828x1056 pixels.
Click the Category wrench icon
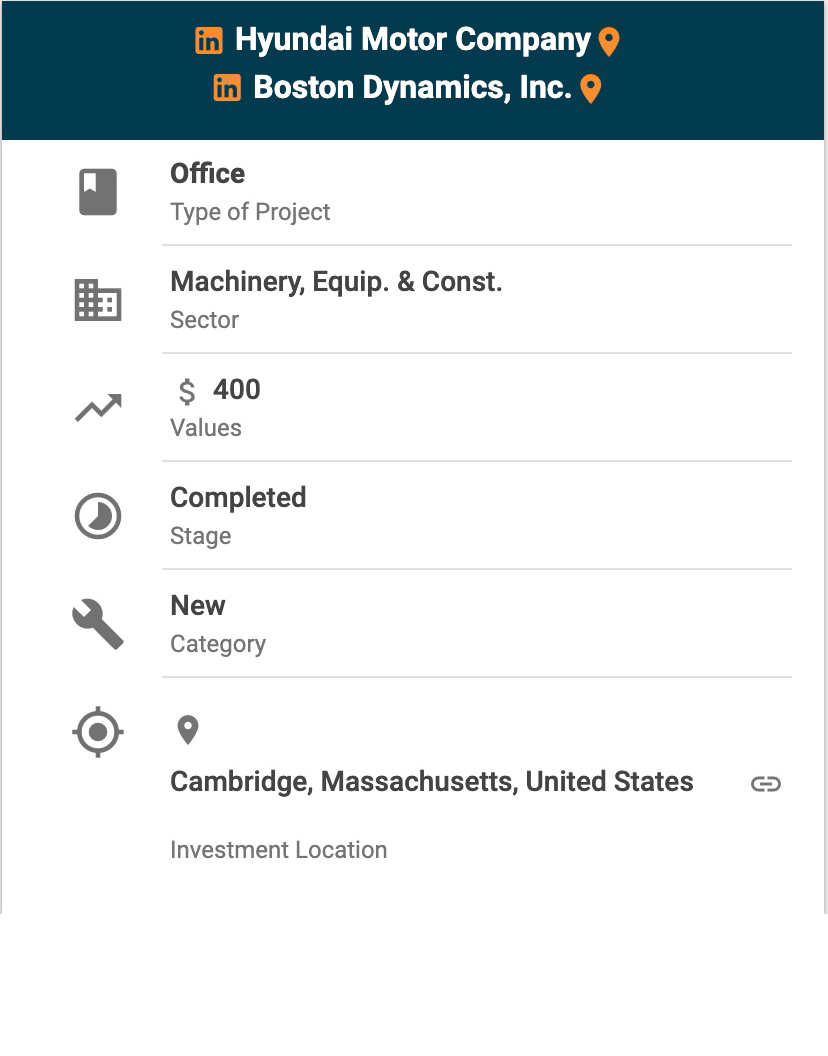click(98, 624)
